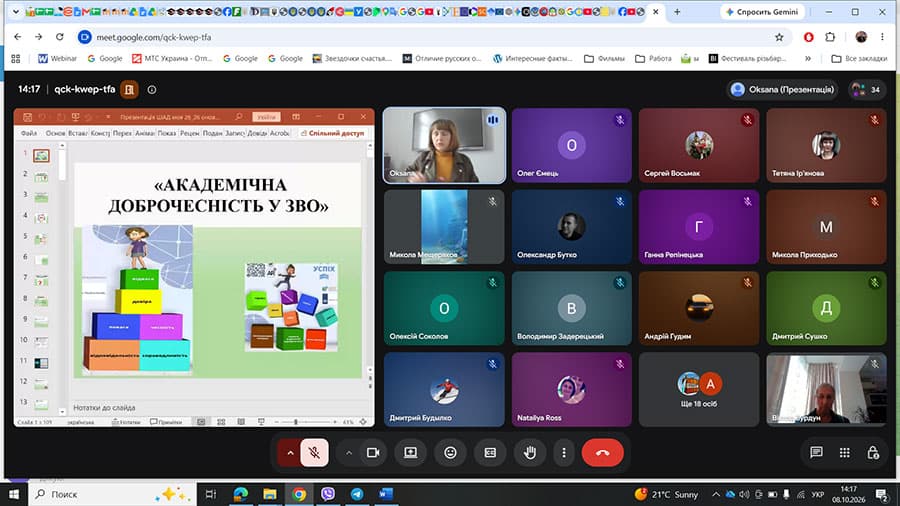Click the volume icon in system tray
900x506 pixels.
tap(744, 494)
